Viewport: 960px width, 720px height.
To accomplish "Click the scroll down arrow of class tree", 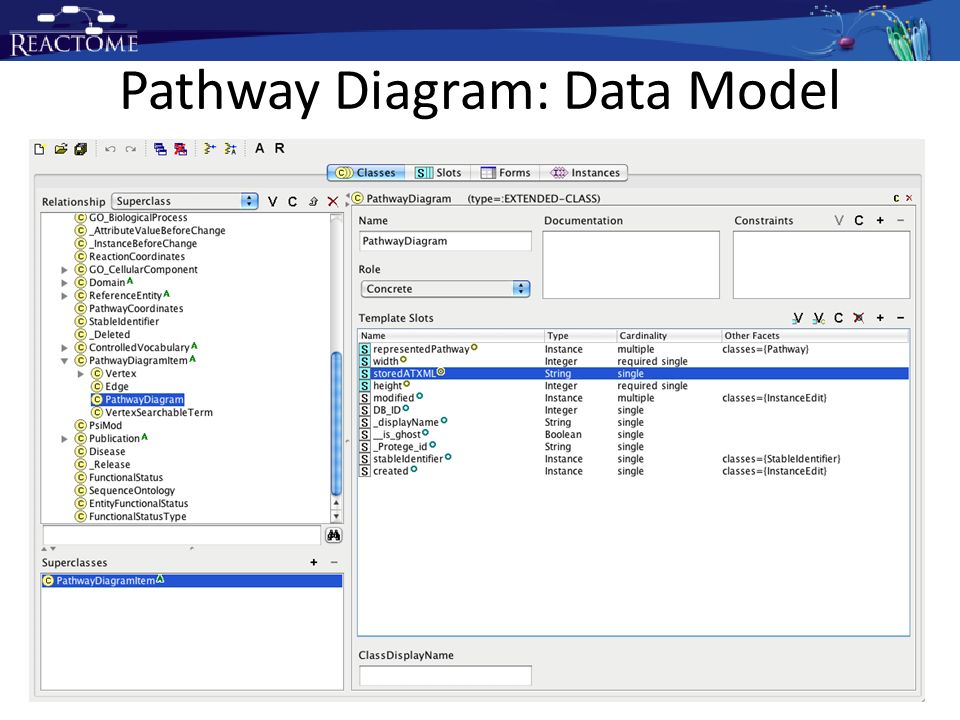I will click(336, 516).
